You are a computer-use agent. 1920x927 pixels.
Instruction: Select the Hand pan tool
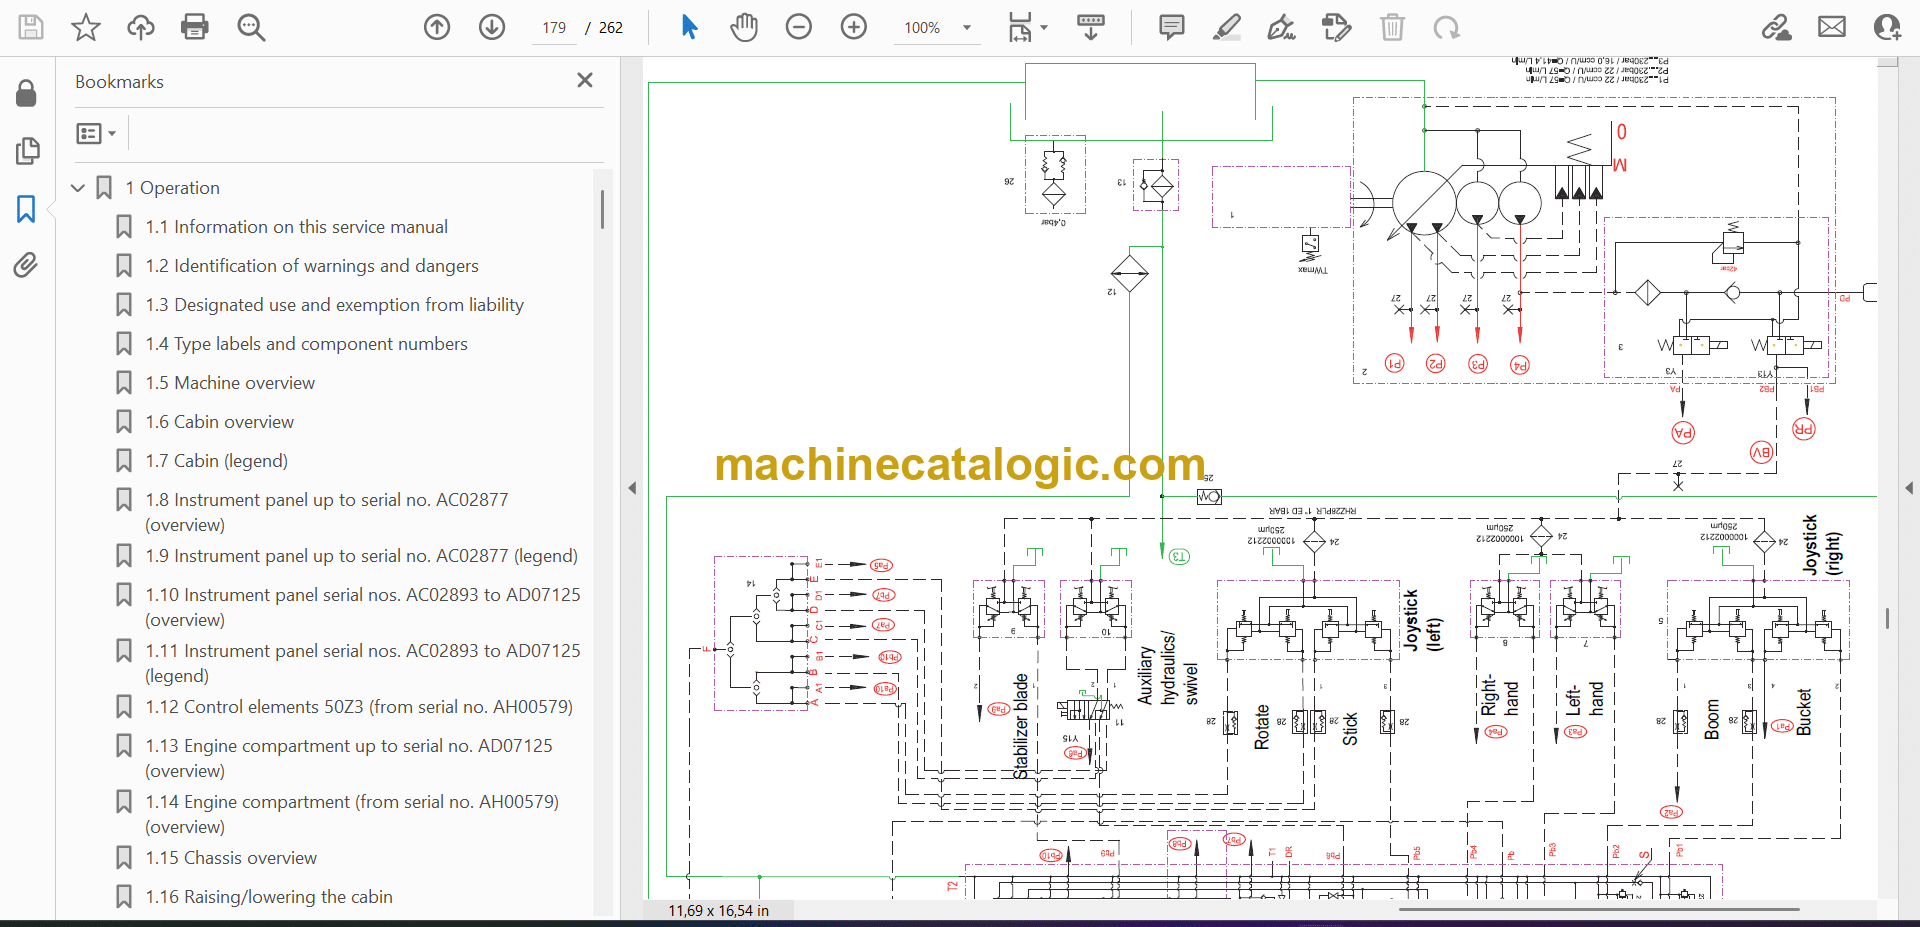743,27
